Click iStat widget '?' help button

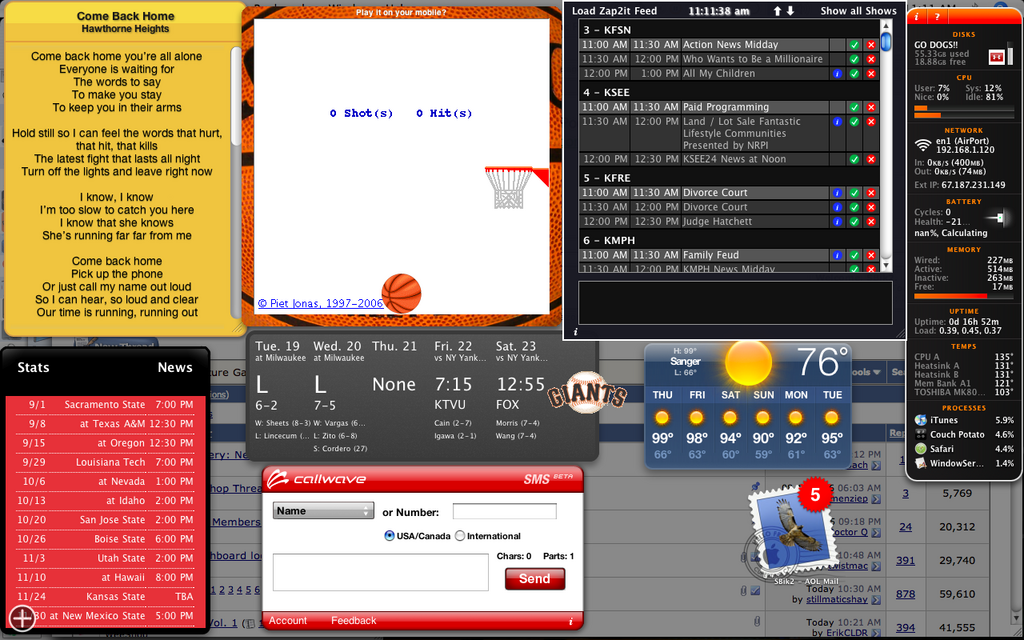[937, 17]
